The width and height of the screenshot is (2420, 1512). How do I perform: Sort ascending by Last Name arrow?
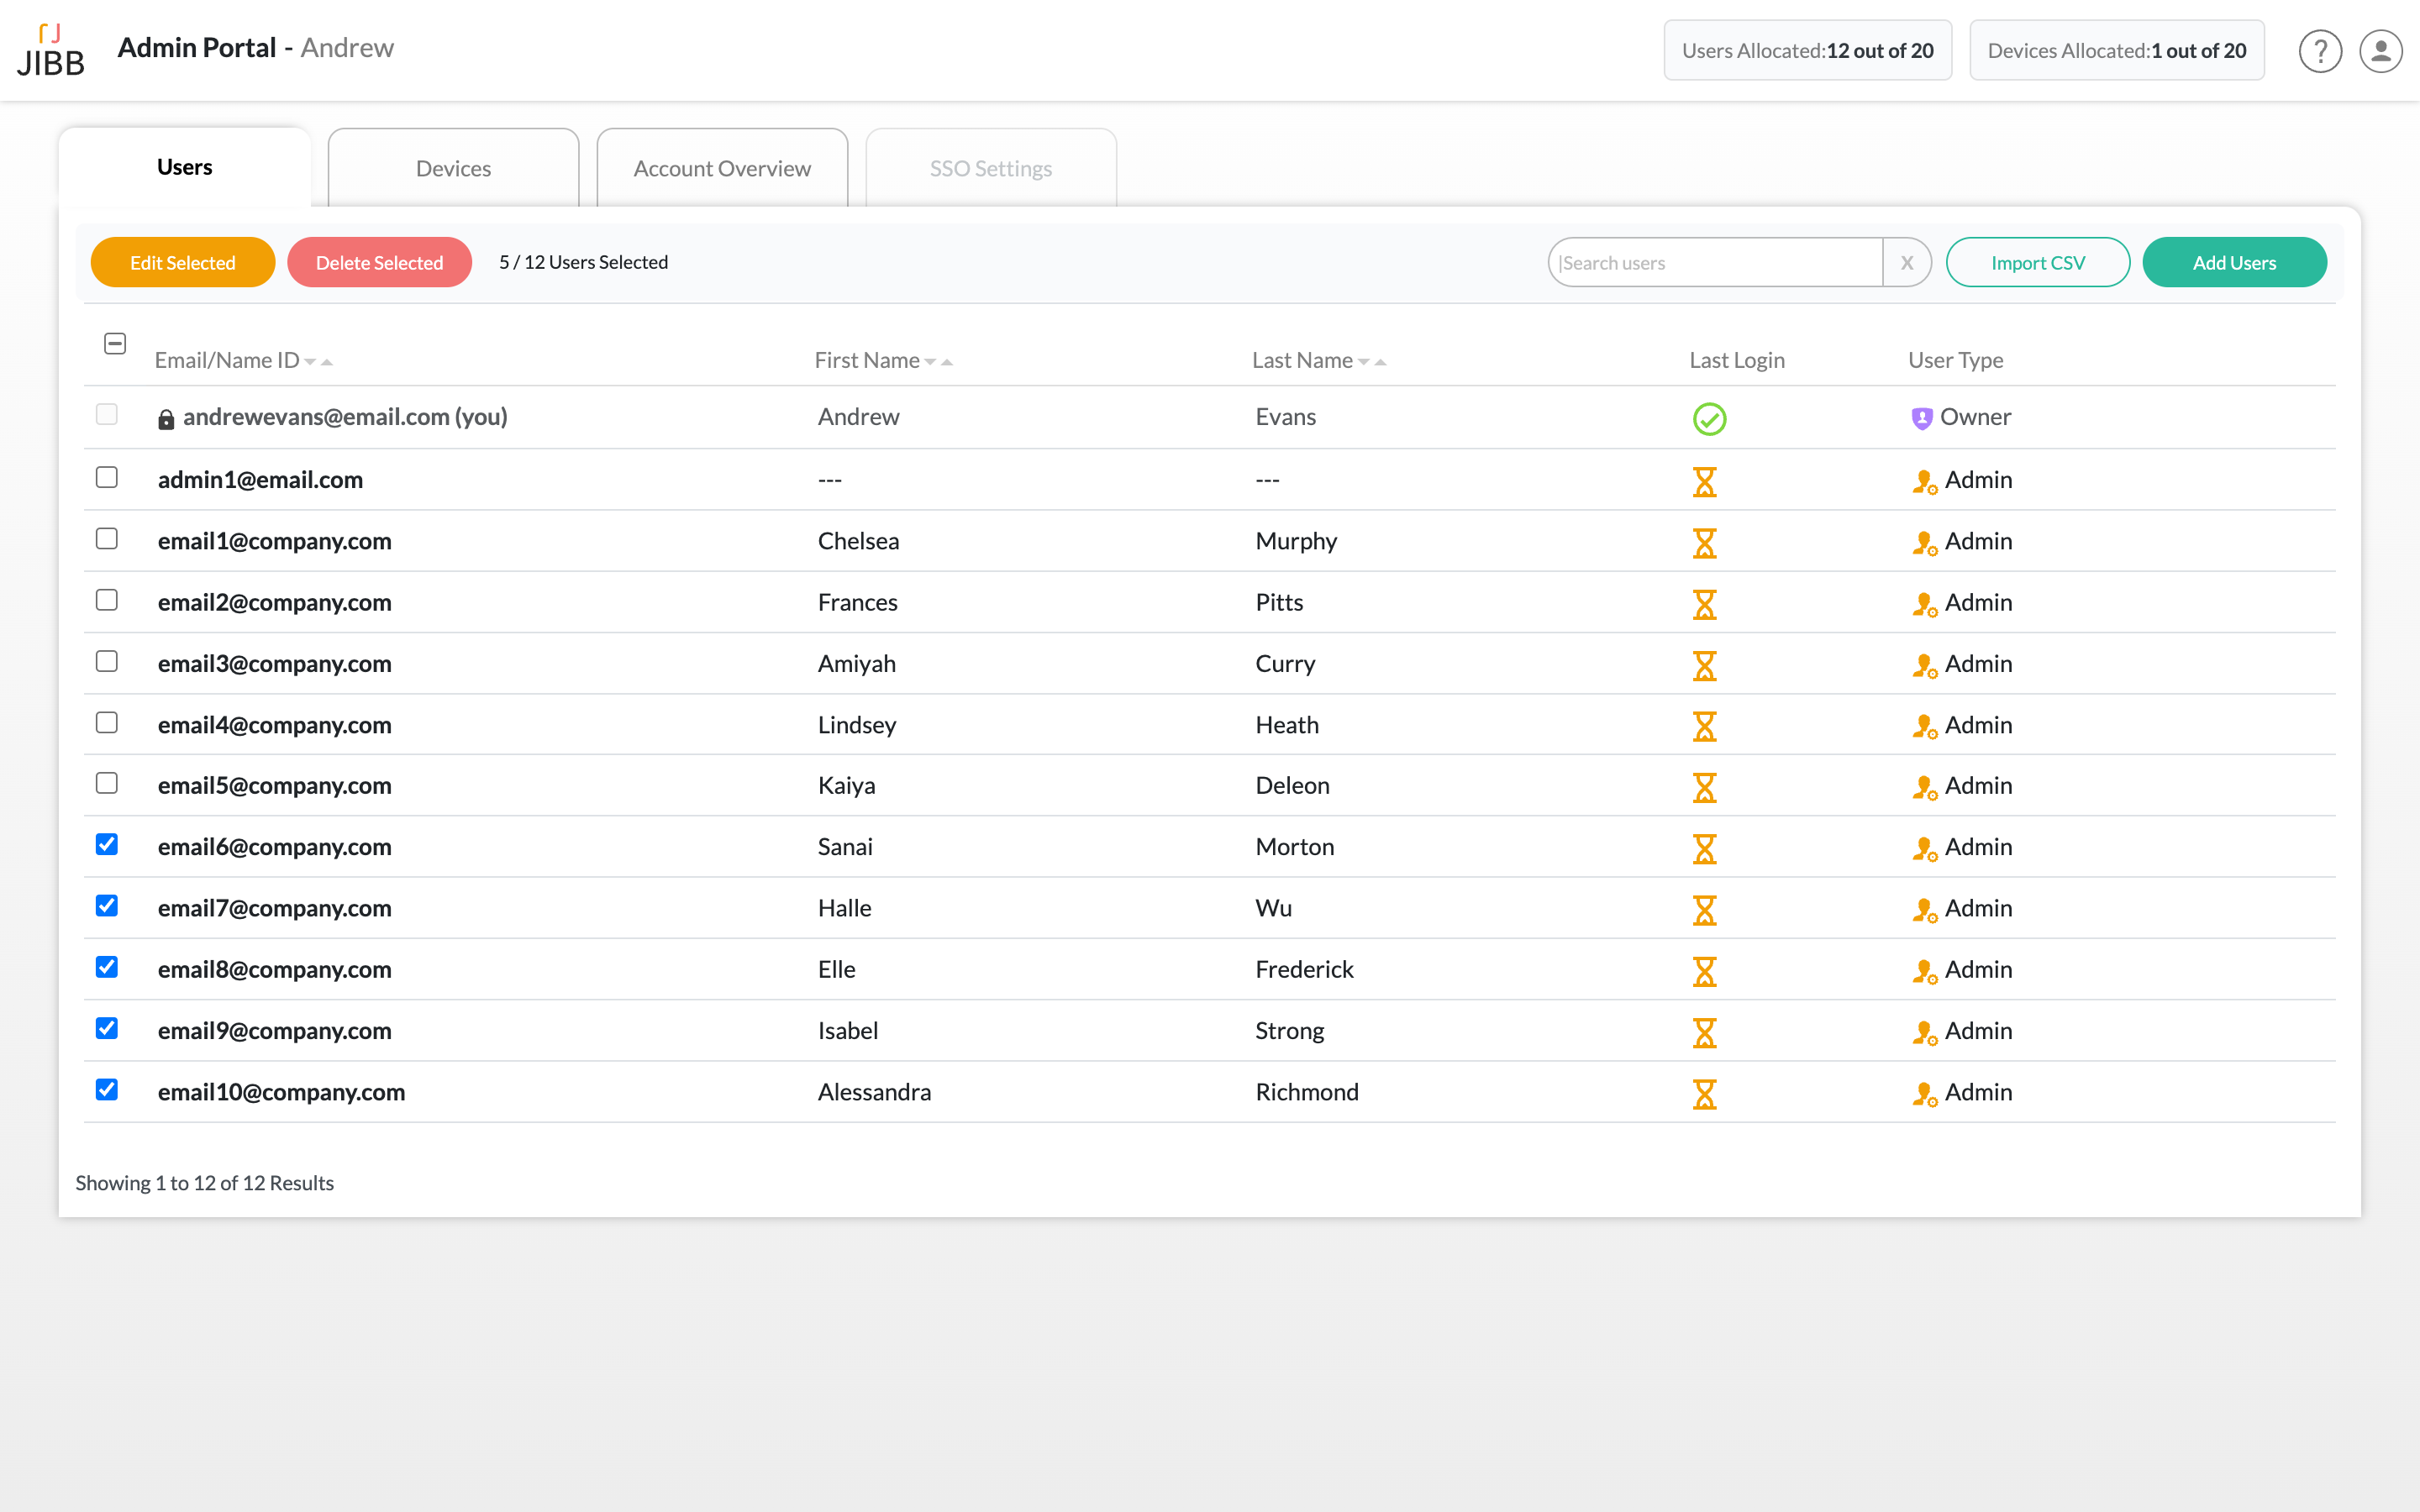pyautogui.click(x=1380, y=362)
